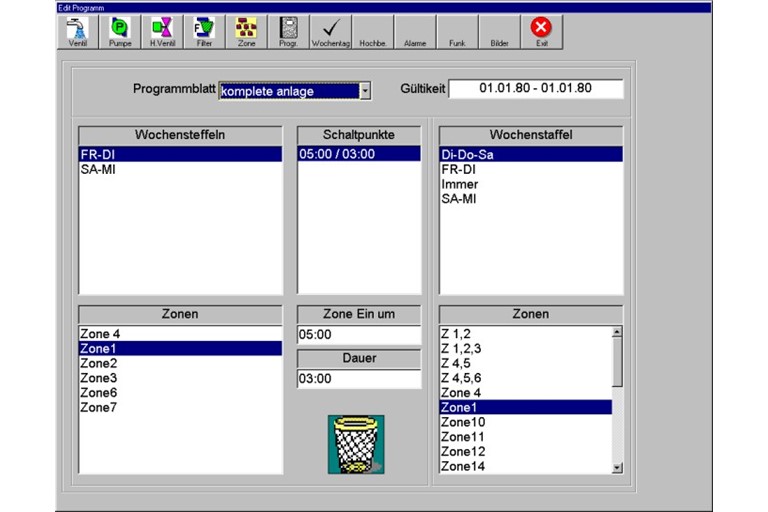The width and height of the screenshot is (768, 512).
Task: Expand the Programmblatt dropdown arrow
Action: [x=365, y=91]
